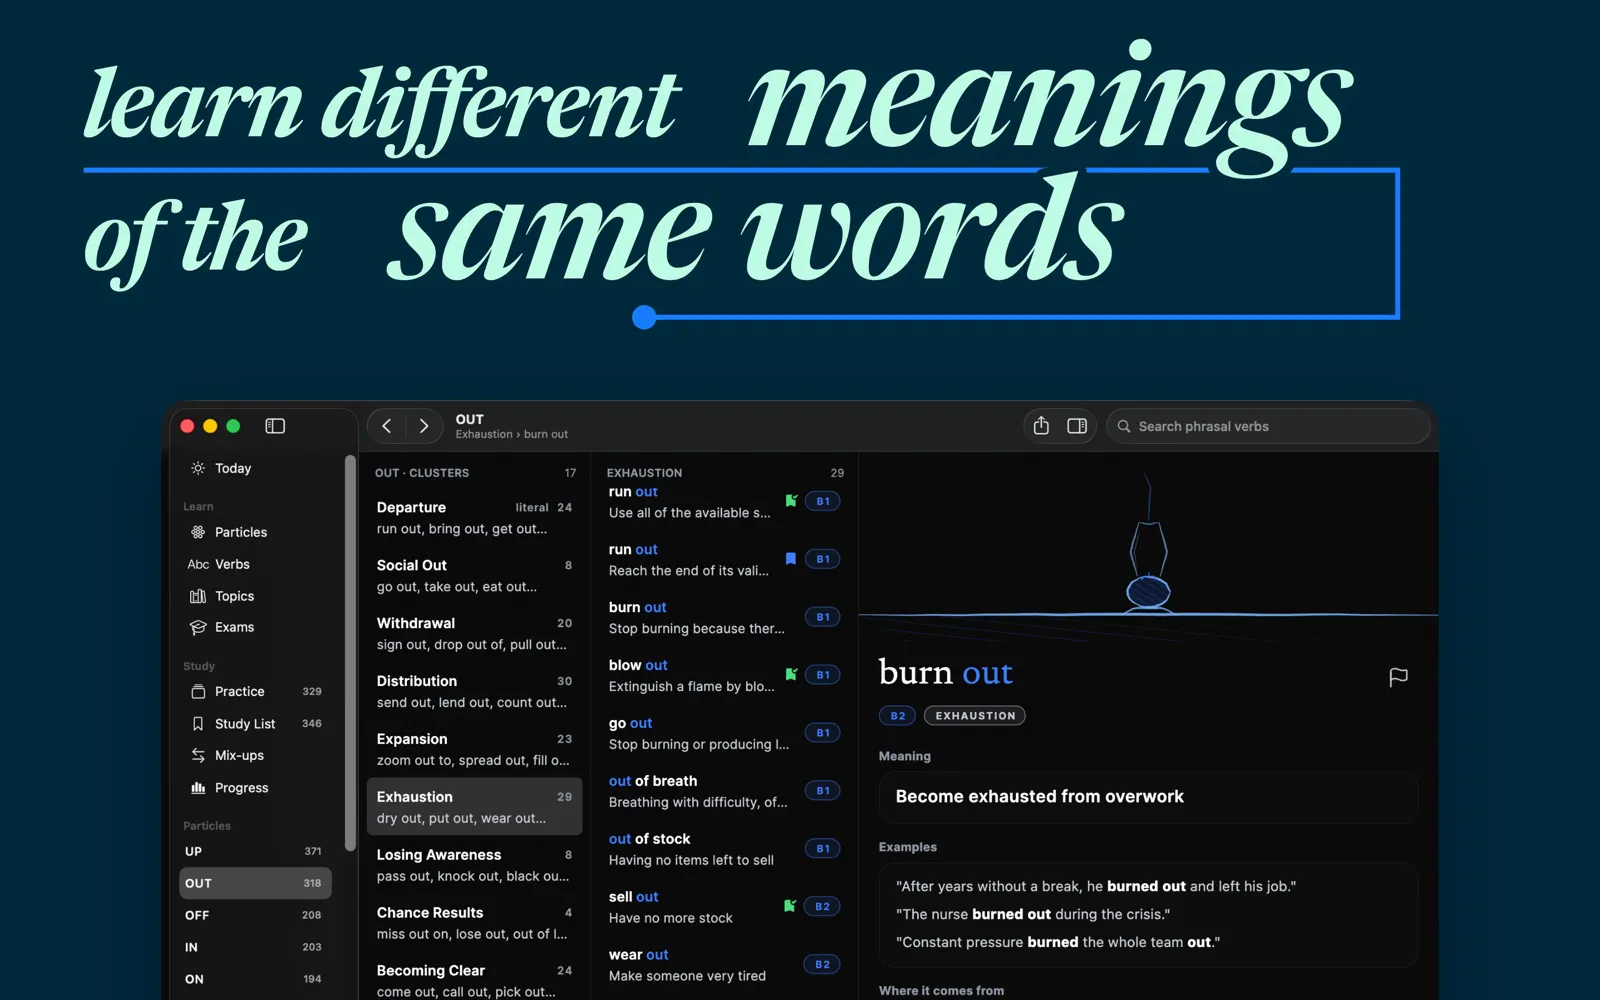Select the ON particle

(255, 979)
